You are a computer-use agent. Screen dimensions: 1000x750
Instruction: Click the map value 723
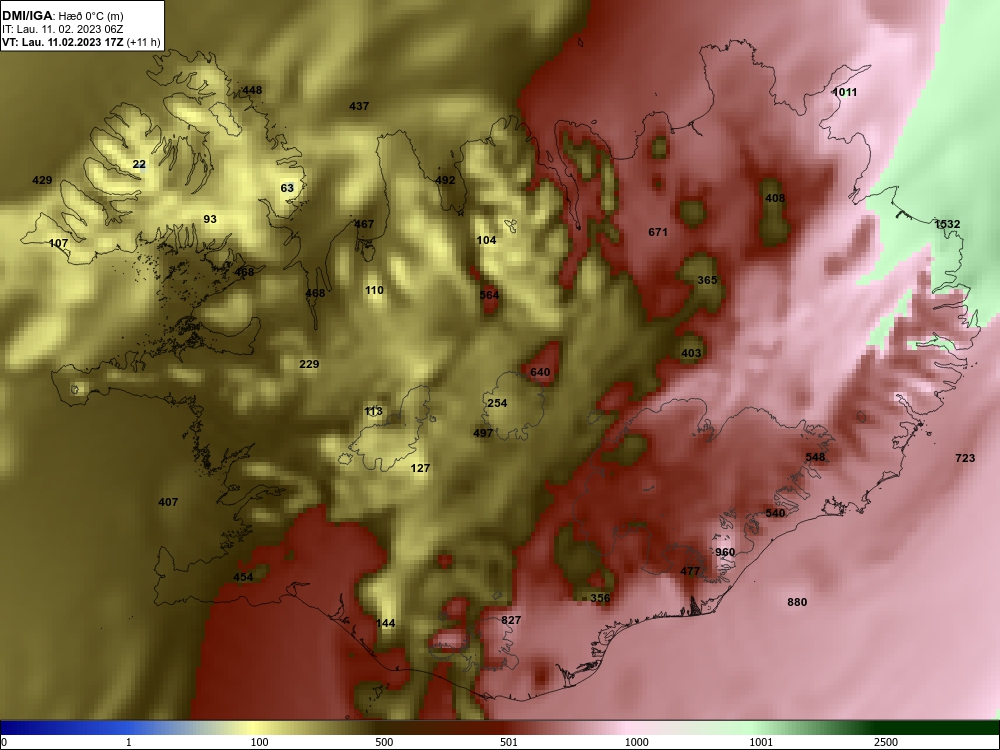965,459
